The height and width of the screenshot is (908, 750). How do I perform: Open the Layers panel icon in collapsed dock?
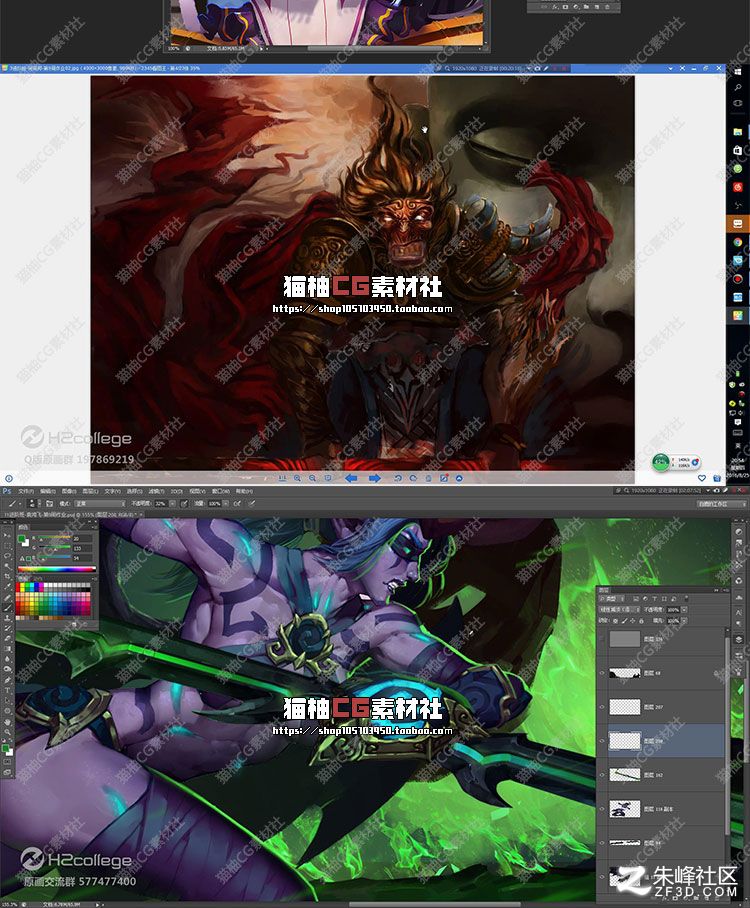pyautogui.click(x=739, y=639)
